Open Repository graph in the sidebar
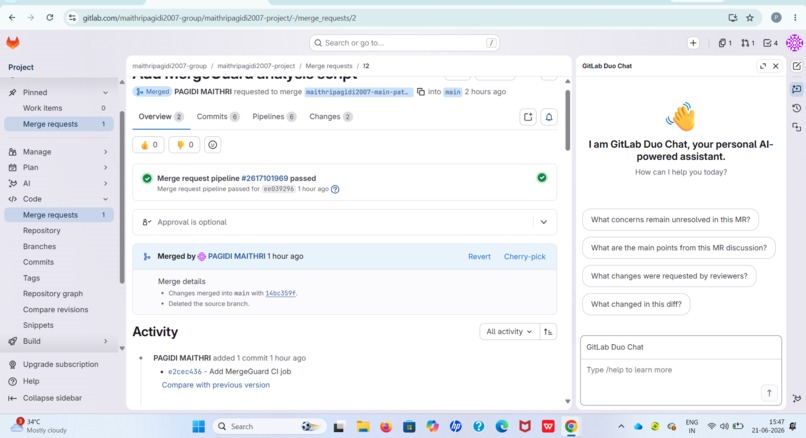The width and height of the screenshot is (806, 438). tap(59, 294)
